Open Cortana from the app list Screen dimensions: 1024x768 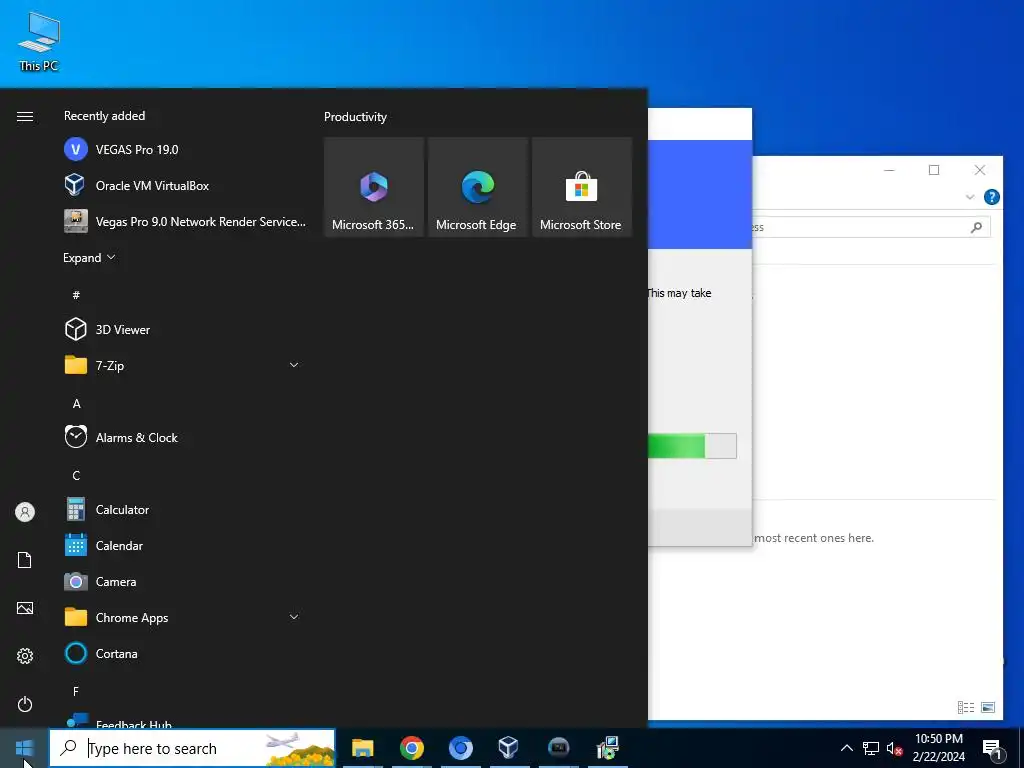[x=184, y=653]
